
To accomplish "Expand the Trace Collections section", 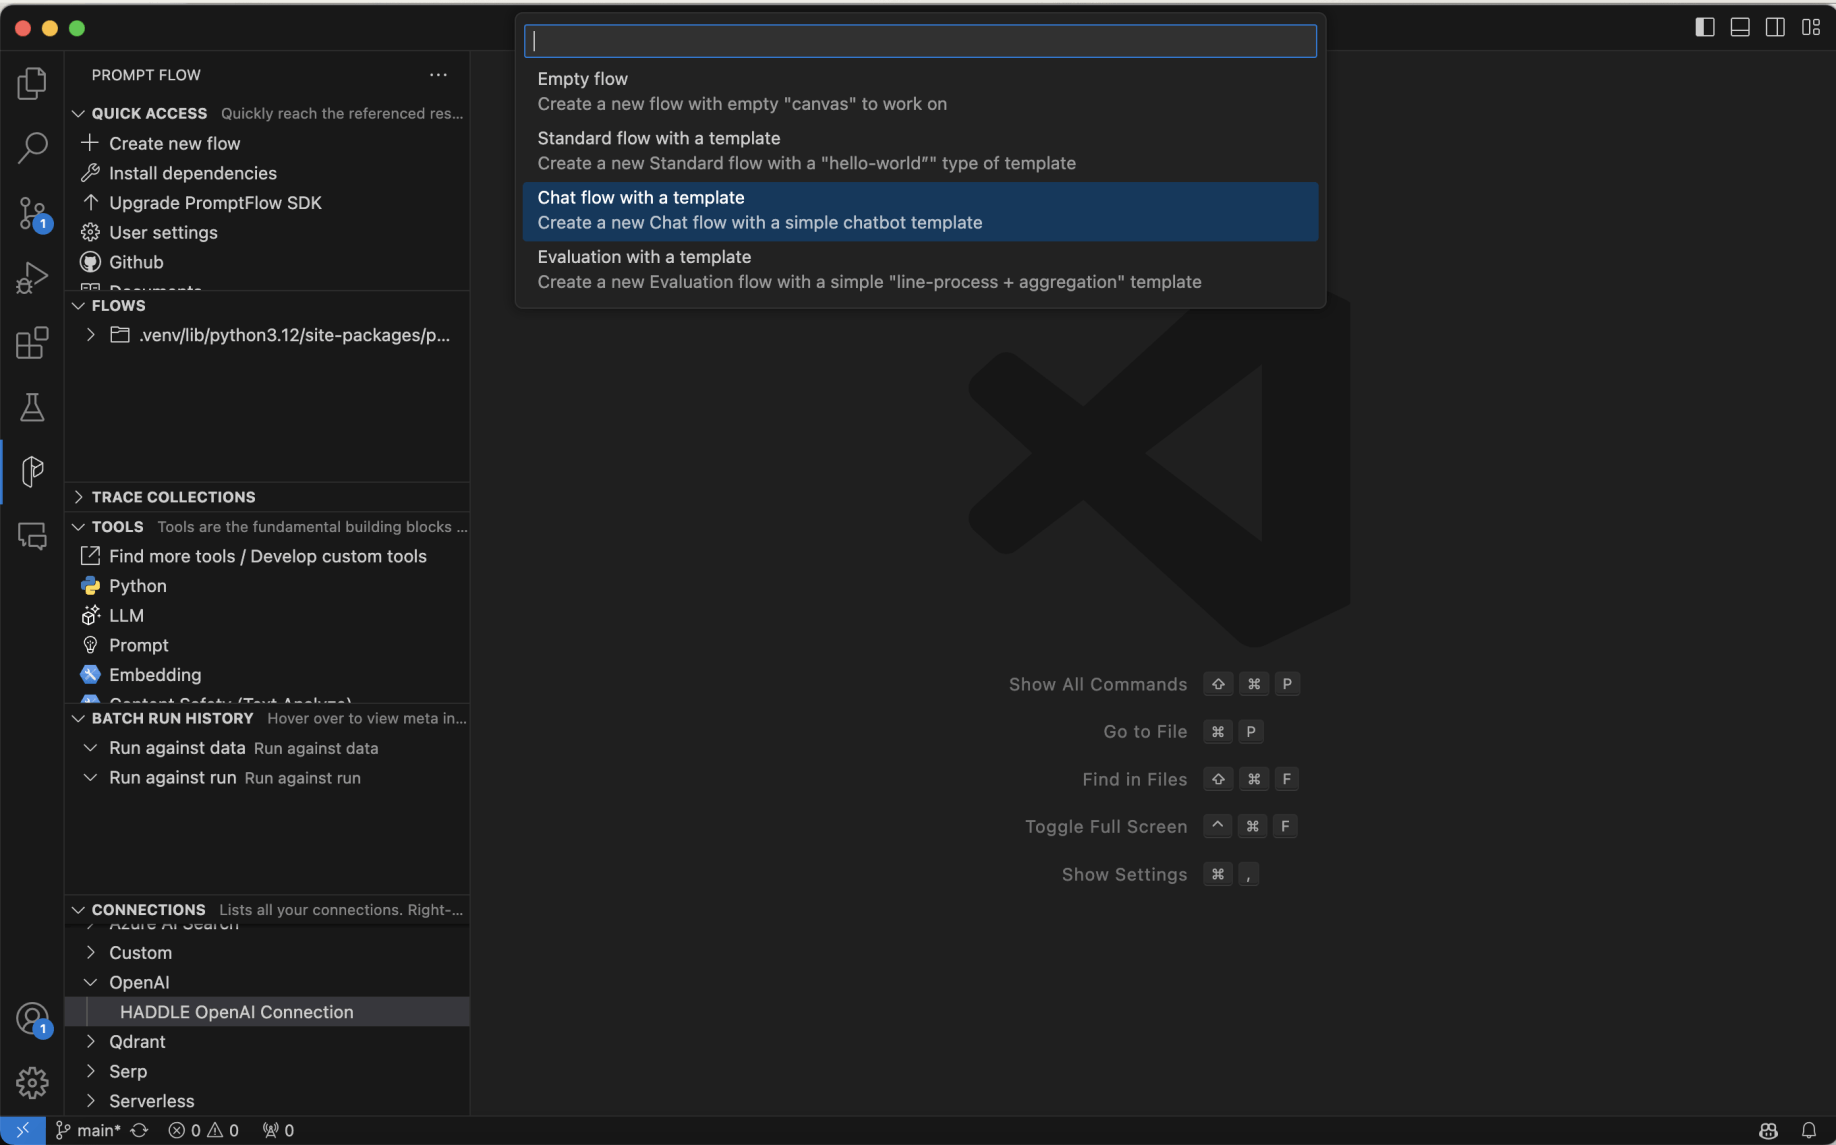I will point(173,497).
